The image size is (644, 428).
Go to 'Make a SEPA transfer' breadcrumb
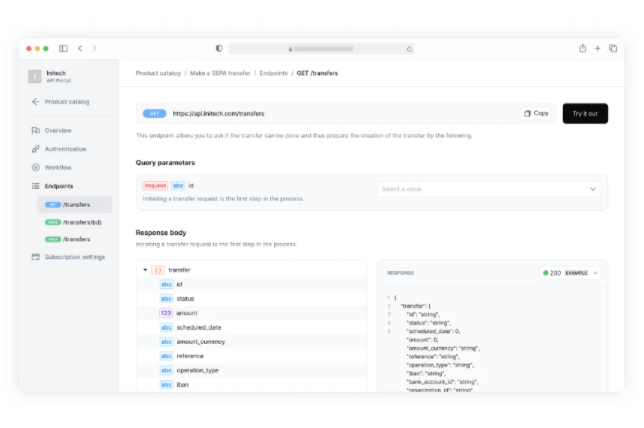click(218, 73)
